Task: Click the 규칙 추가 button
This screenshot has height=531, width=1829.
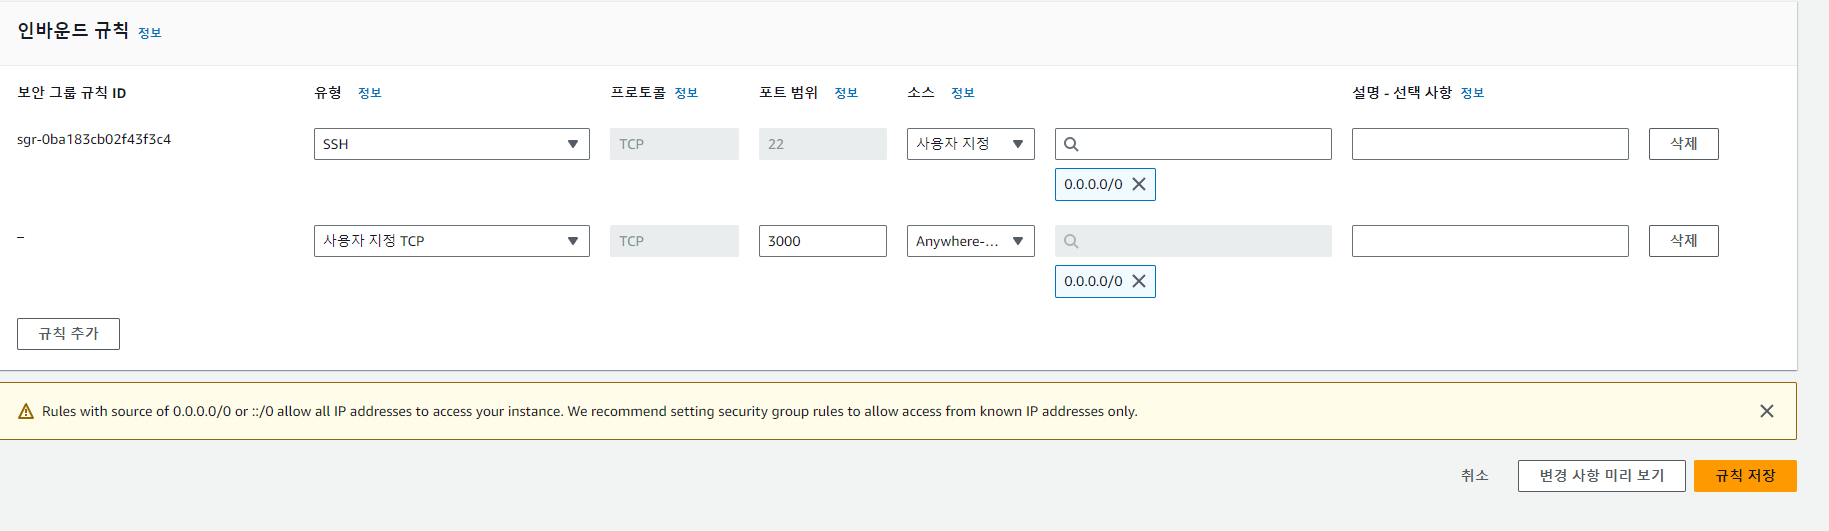Action: point(68,334)
